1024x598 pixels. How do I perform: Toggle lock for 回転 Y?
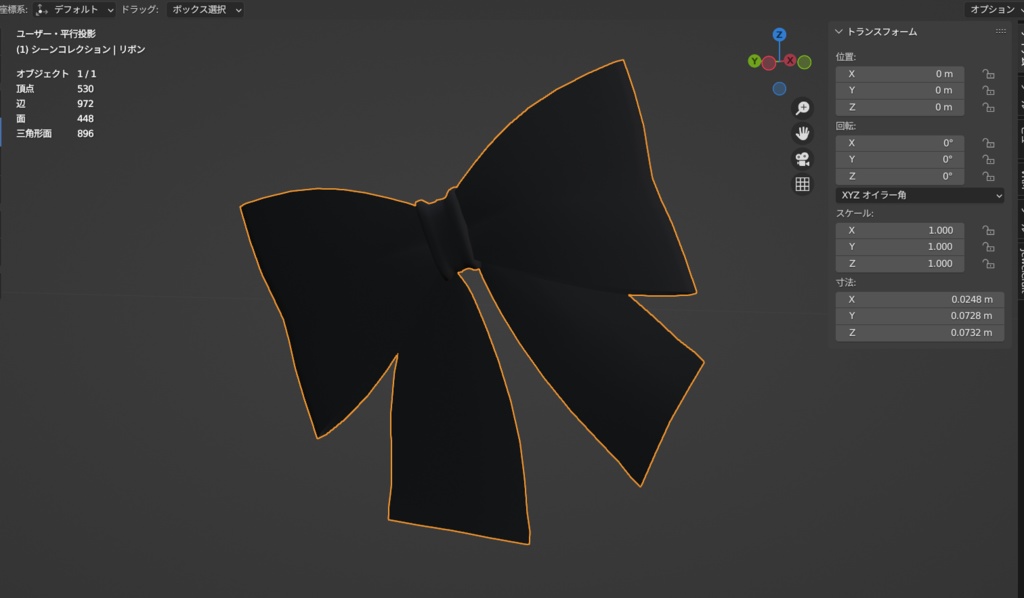click(989, 159)
